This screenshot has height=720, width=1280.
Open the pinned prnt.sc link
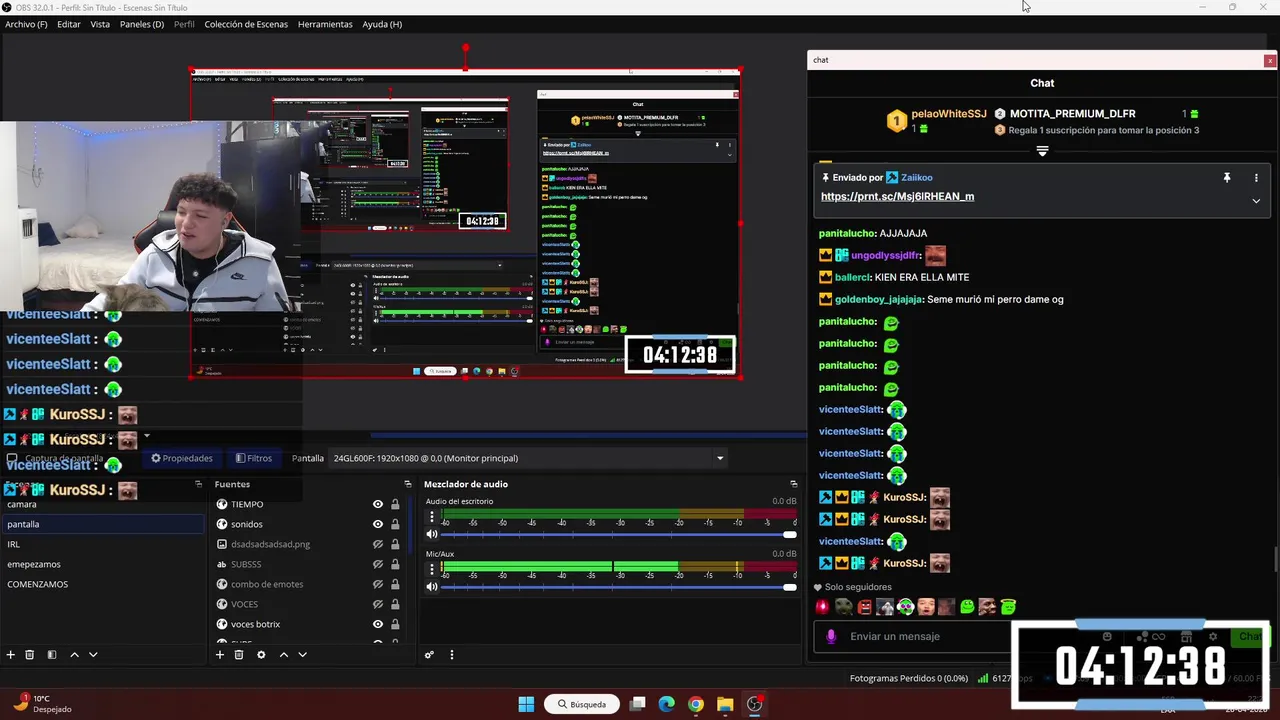897,197
